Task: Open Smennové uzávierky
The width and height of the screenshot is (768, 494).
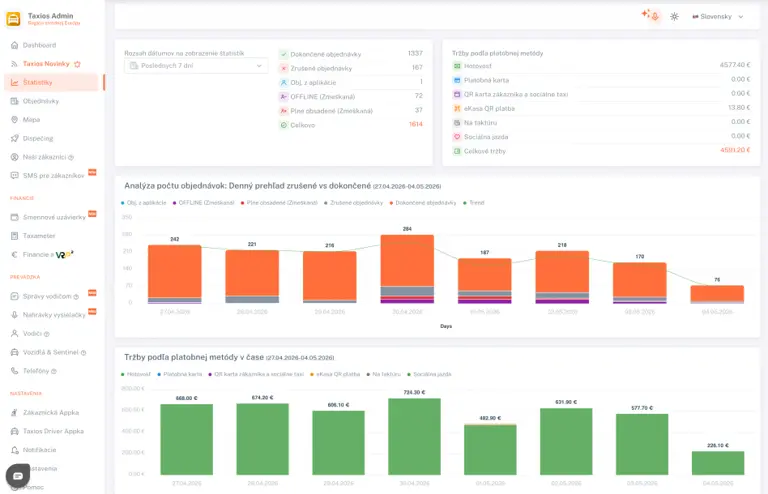Action: pos(54,217)
